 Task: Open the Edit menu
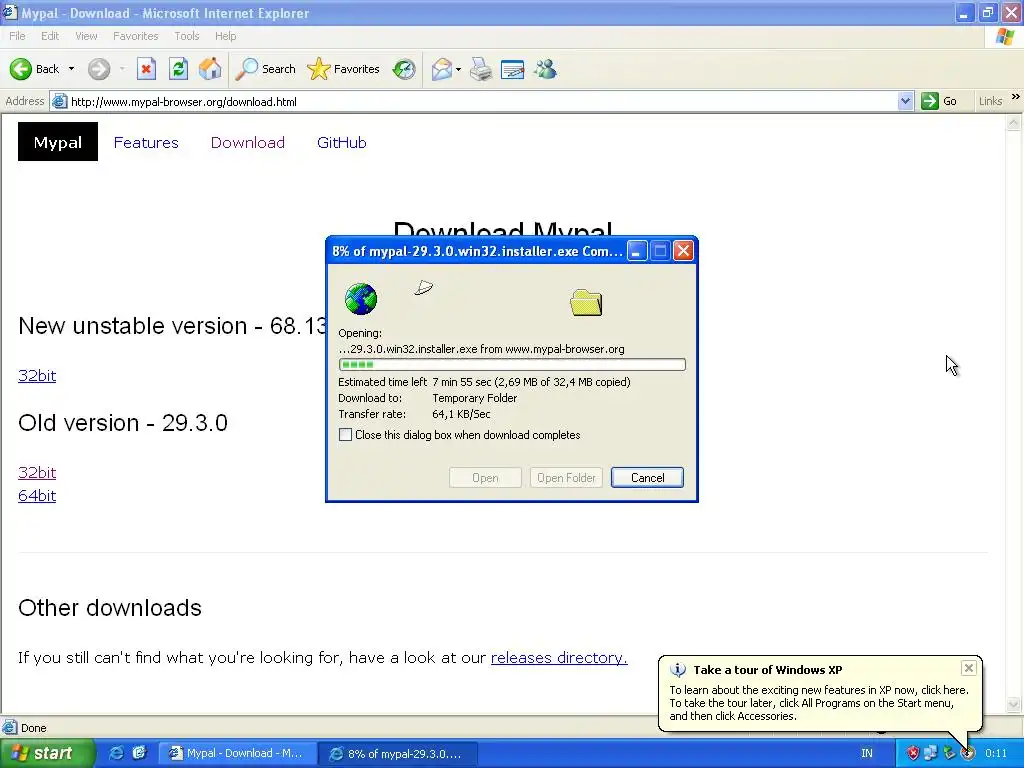click(50, 36)
